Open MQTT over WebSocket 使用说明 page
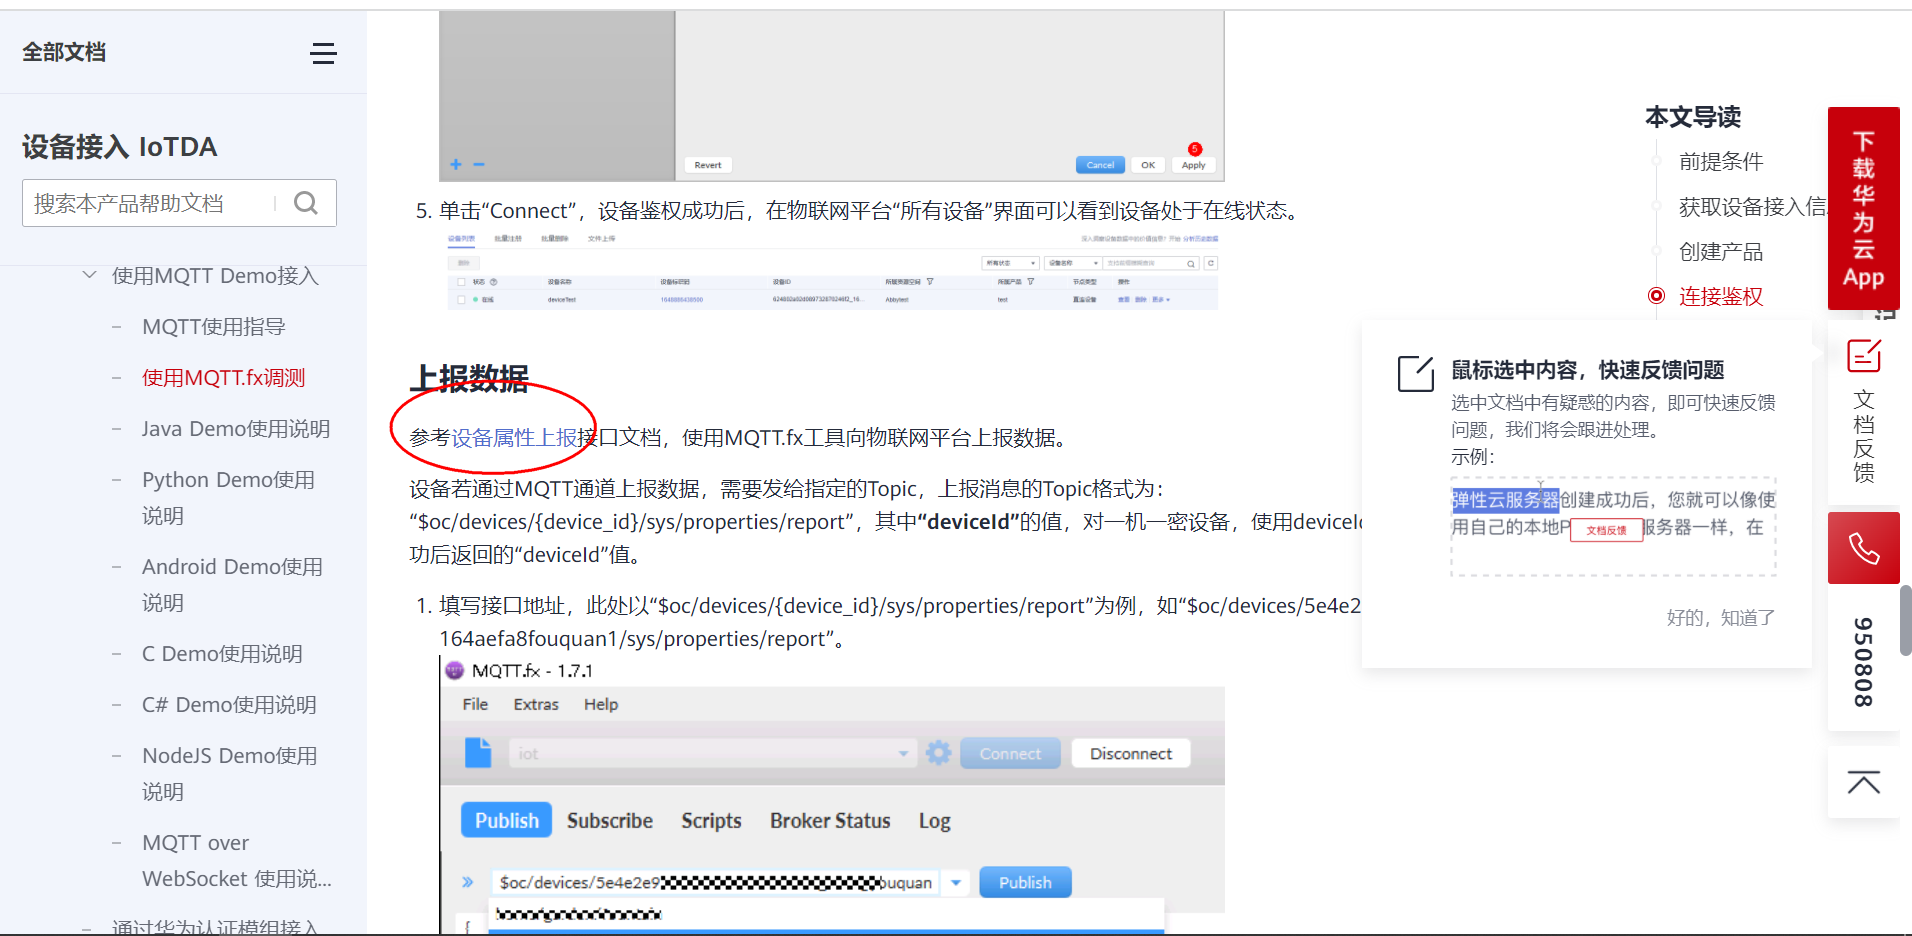This screenshot has width=1912, height=936. [237, 860]
